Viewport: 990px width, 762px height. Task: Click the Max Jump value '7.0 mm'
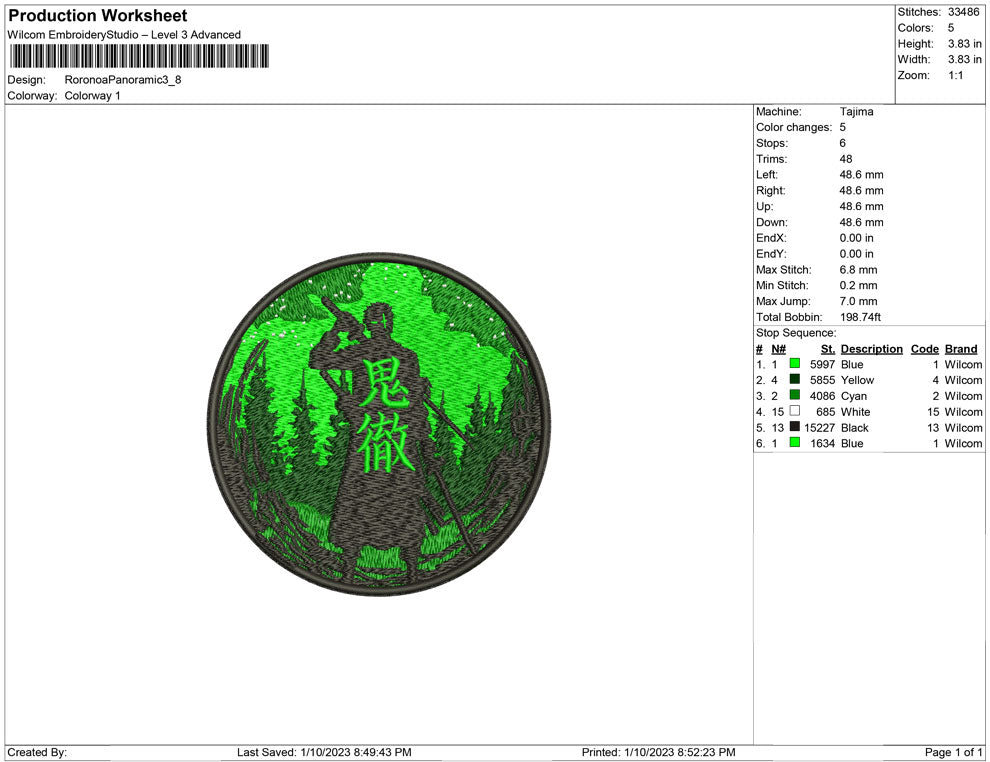(858, 301)
